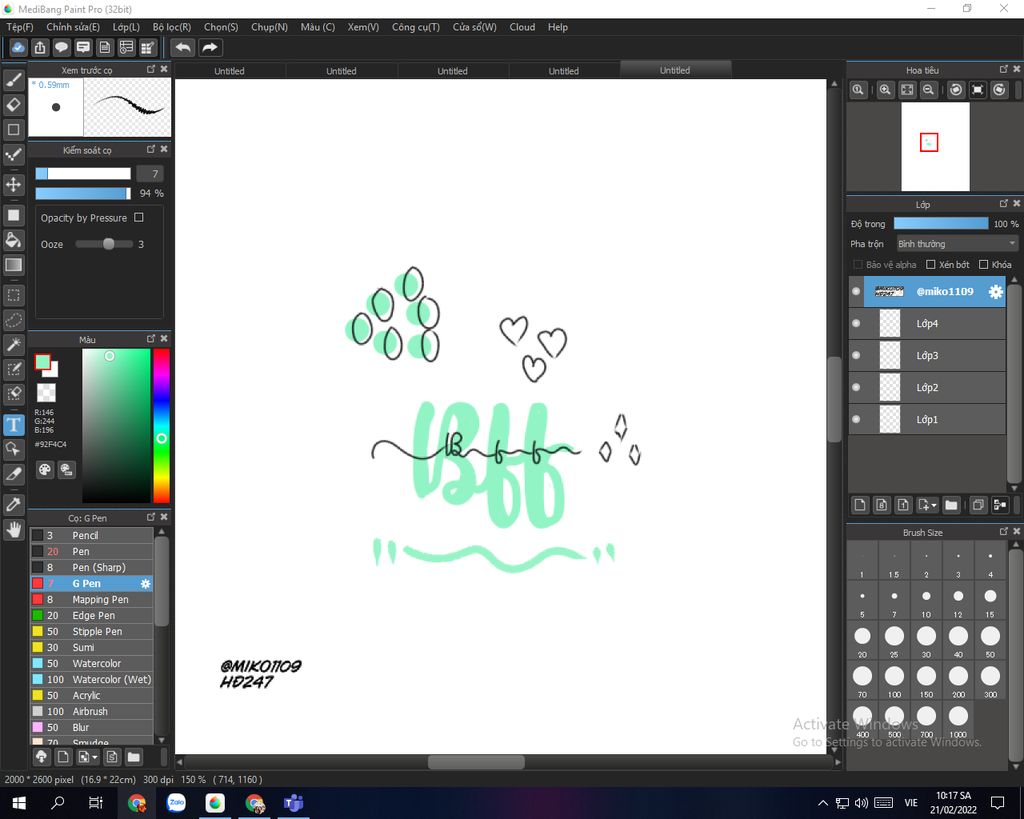The height and width of the screenshot is (819, 1024).
Task: Click the brush opacity 94% slider
Action: click(x=83, y=193)
